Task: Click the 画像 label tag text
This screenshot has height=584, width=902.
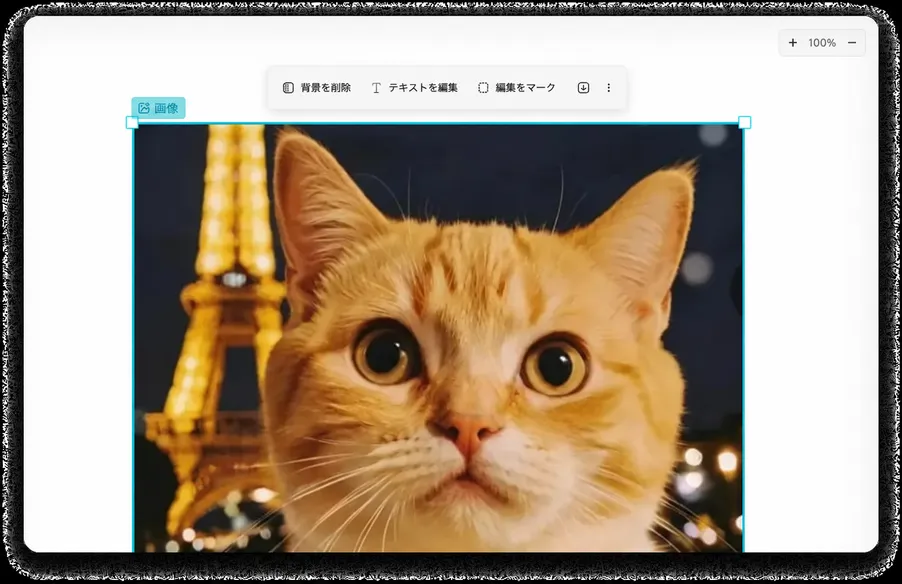Action: tap(166, 108)
